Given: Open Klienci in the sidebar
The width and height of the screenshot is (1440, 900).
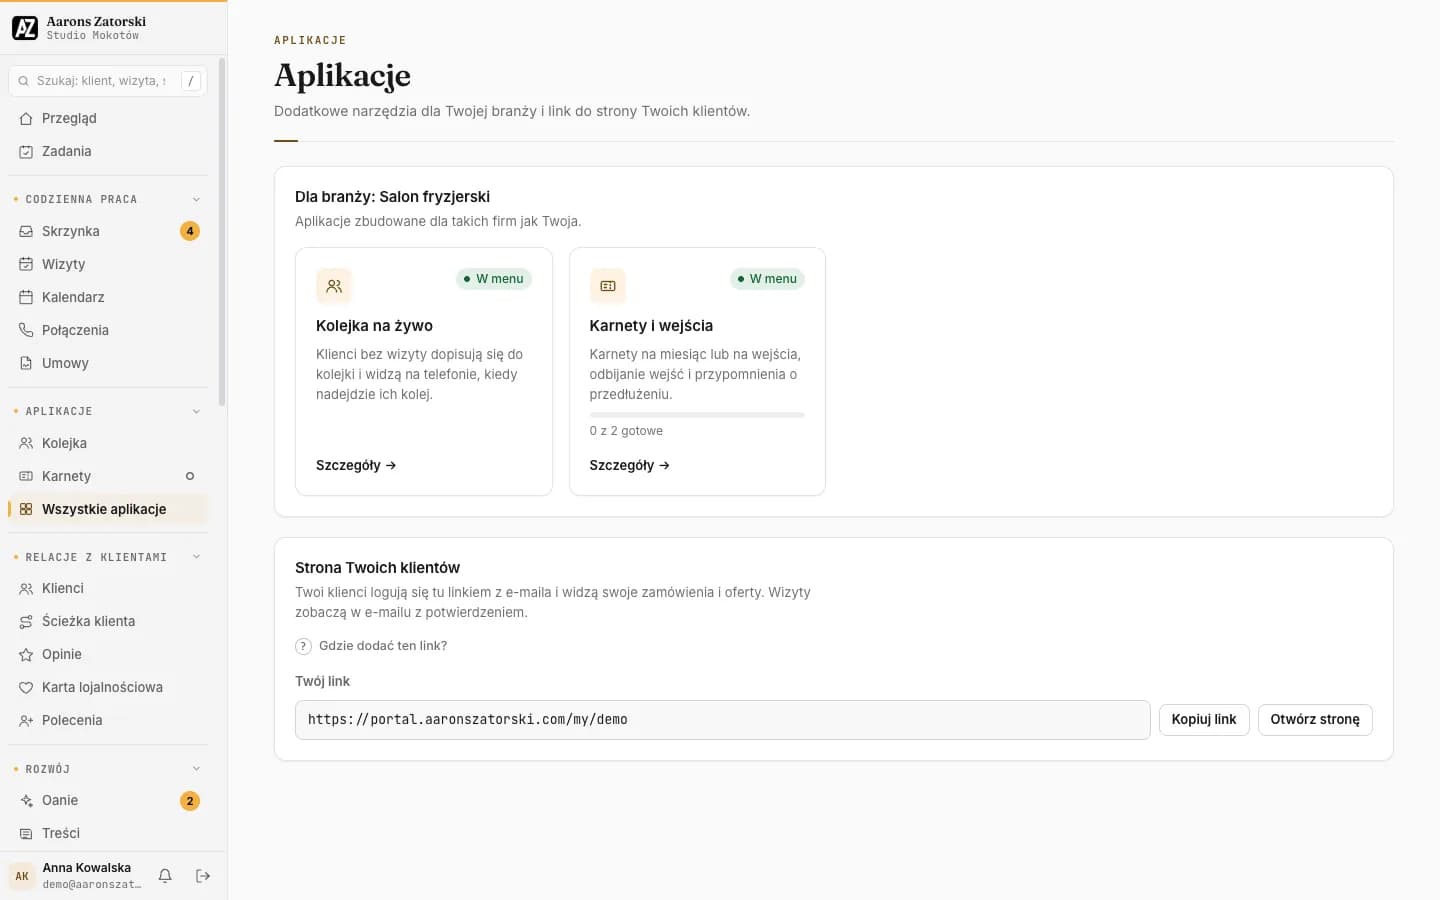Looking at the screenshot, I should pyautogui.click(x=108, y=588).
